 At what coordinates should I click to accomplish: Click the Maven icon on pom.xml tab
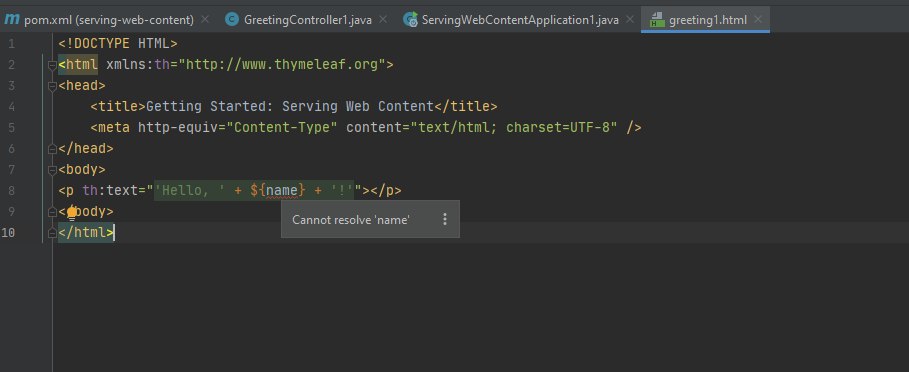pyautogui.click(x=12, y=19)
